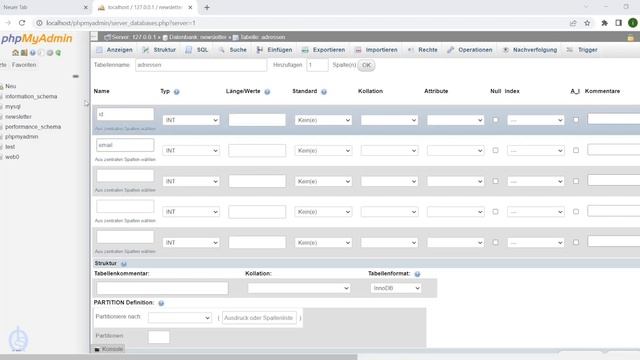Open browser extensions puzzle icon
Viewport: 640px width, 360px height.
coord(604,23)
